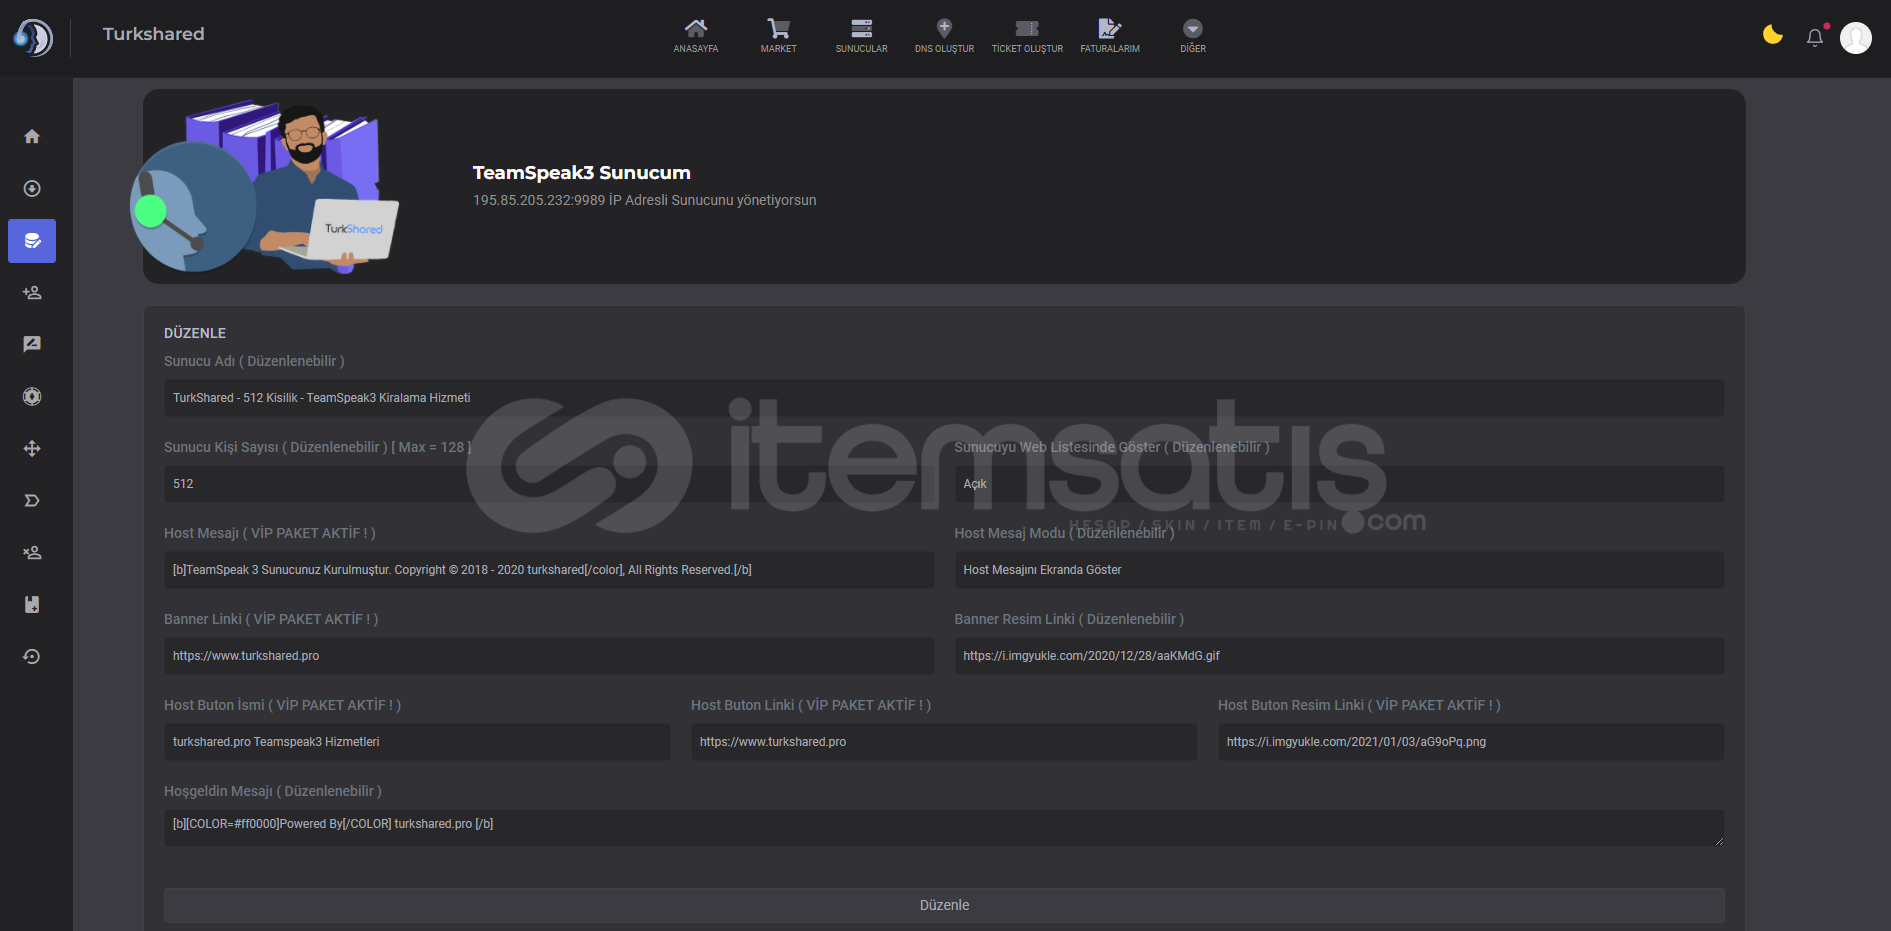The width and height of the screenshot is (1891, 931).
Task: Click the sidebar home icon
Action: (32, 136)
